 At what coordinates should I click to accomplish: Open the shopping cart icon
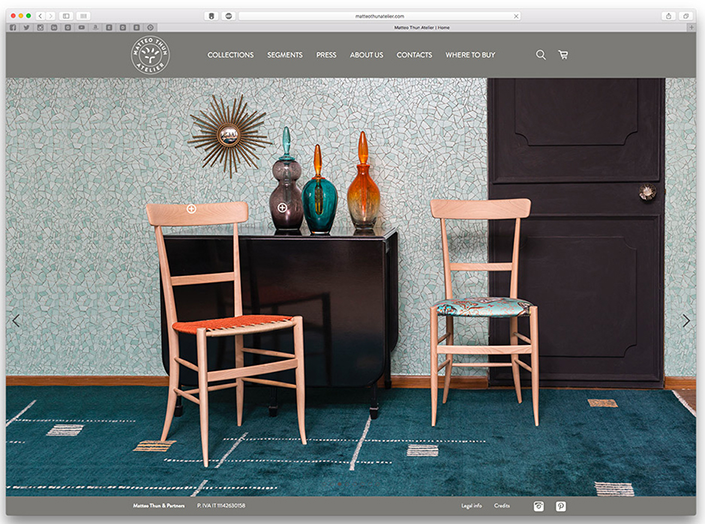pyautogui.click(x=563, y=55)
